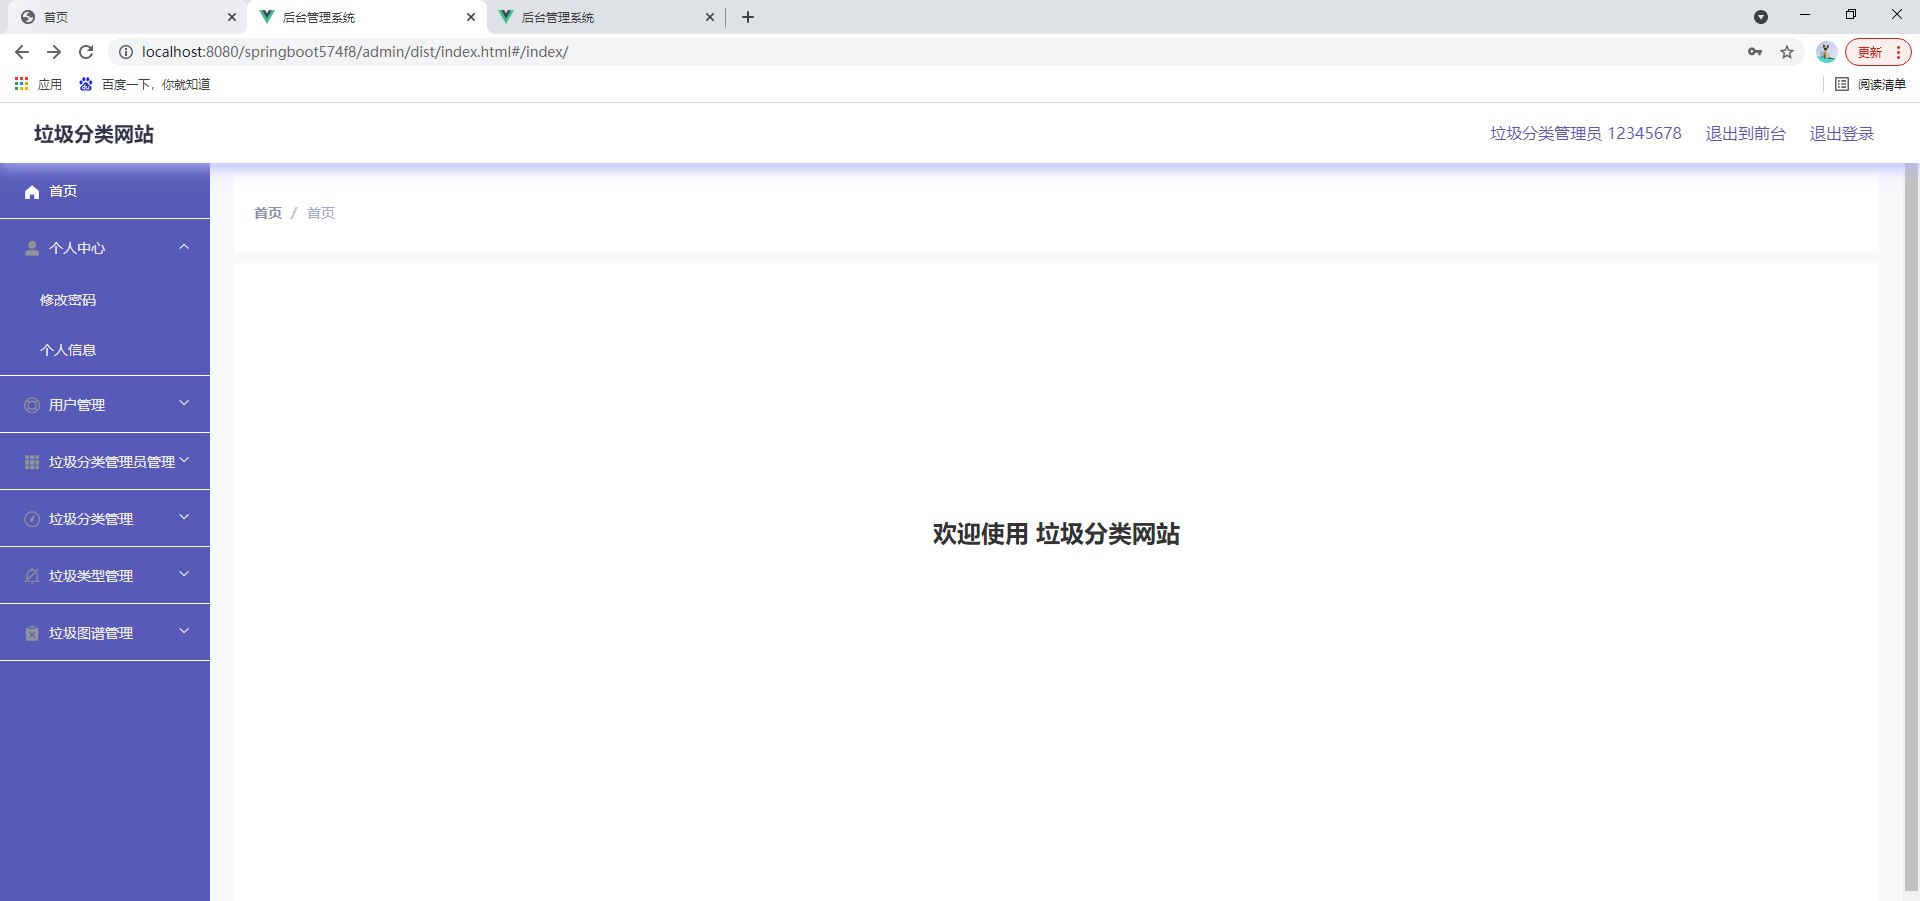Viewport: 1920px width, 901px height.
Task: Click the second greyed 首页 breadcrumb
Action: [321, 213]
